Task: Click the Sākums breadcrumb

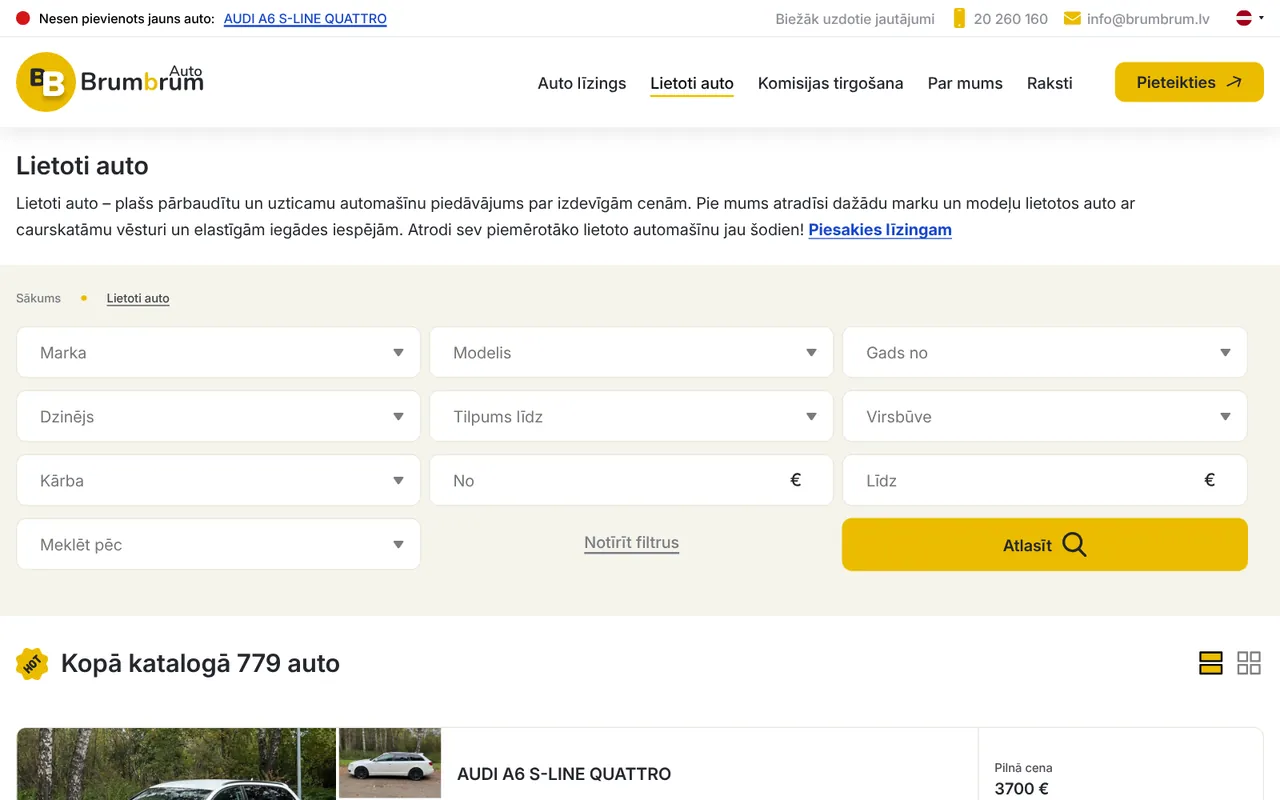Action: pos(38,298)
